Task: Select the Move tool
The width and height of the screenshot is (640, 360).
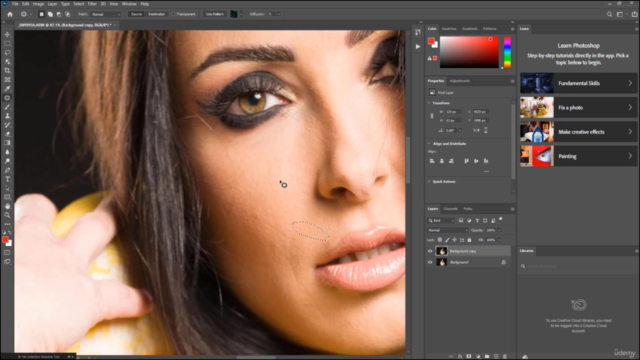Action: click(7, 35)
